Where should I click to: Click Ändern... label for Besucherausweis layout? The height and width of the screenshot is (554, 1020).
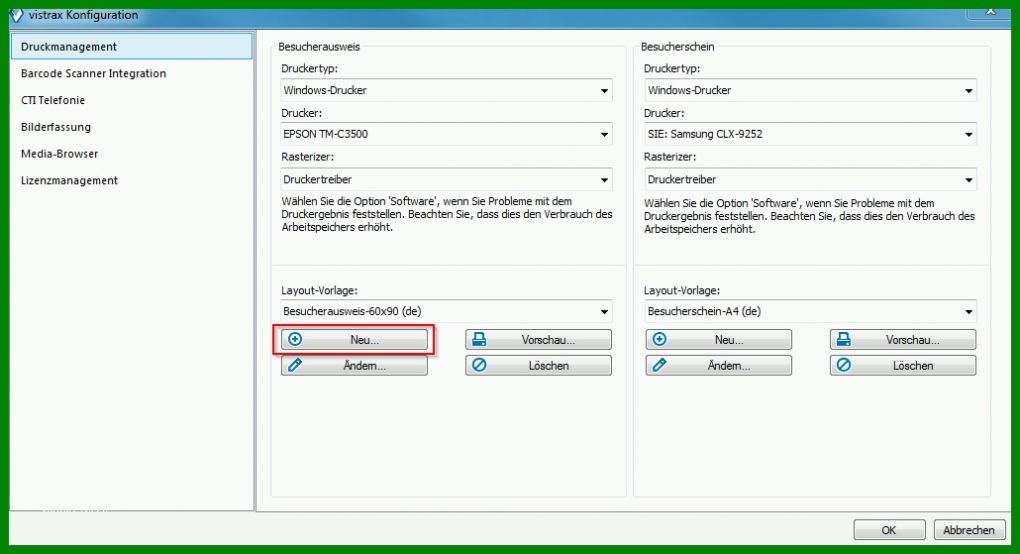364,365
